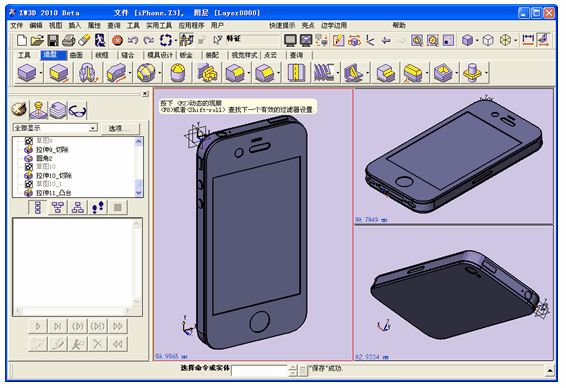566x388 pixels.
Task: Click the command input field in status bar
Action: (x=259, y=370)
